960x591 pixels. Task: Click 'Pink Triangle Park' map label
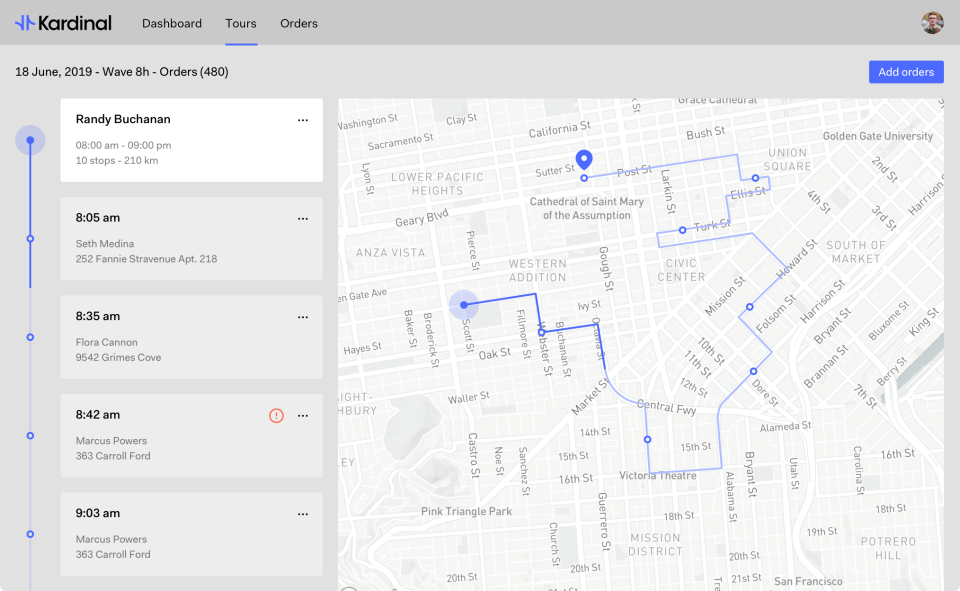point(467,511)
